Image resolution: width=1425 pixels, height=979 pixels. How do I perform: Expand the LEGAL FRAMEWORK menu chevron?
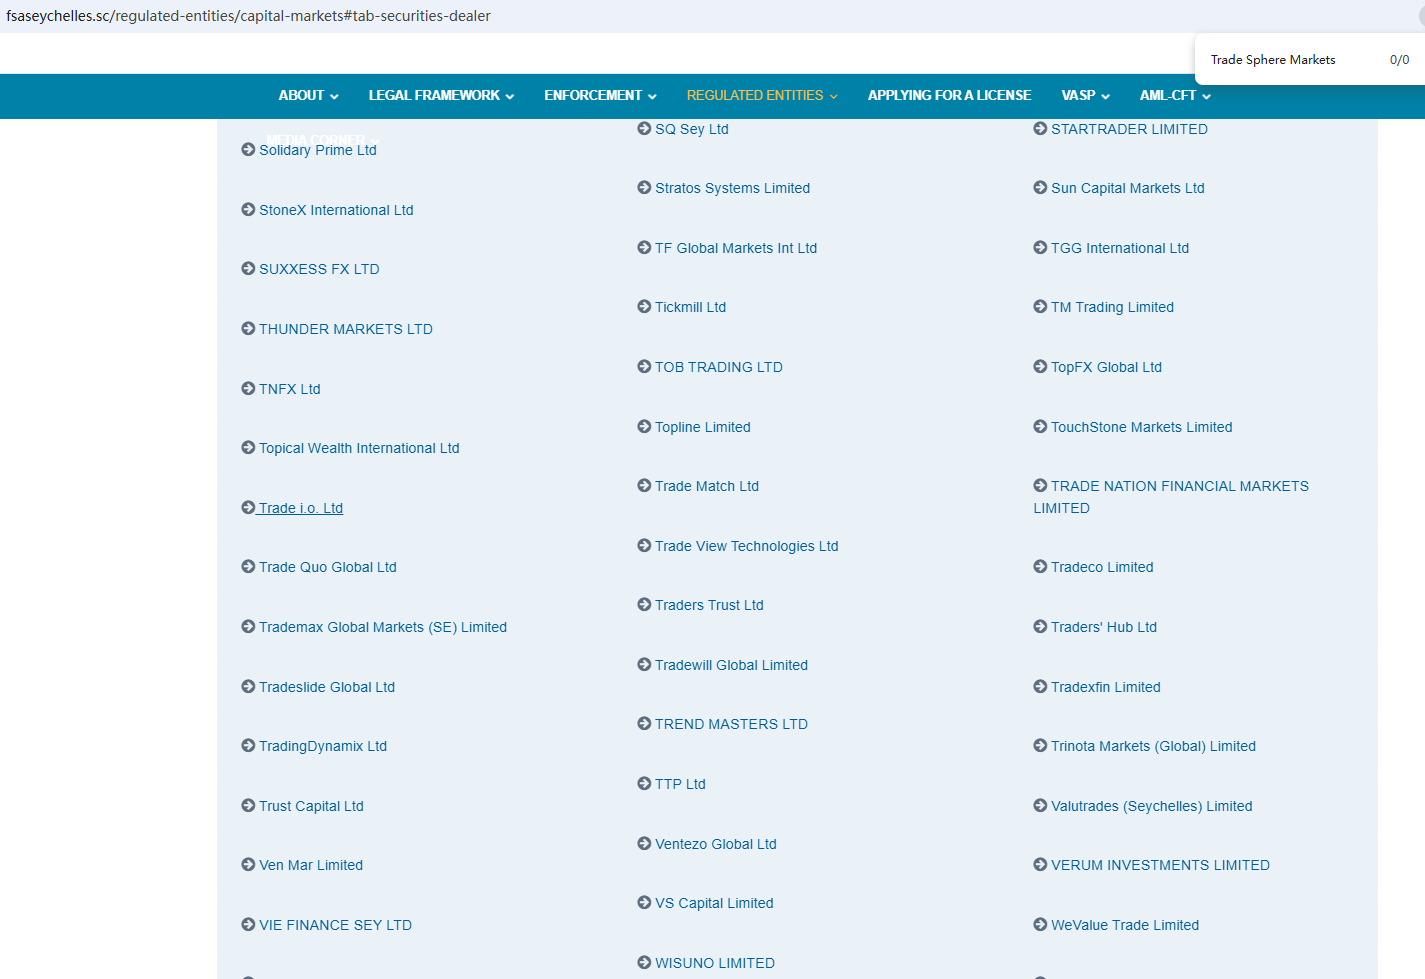tap(510, 96)
